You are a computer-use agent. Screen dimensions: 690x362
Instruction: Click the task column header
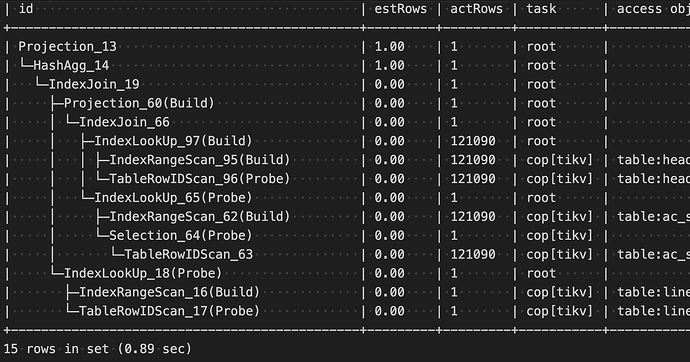point(541,9)
